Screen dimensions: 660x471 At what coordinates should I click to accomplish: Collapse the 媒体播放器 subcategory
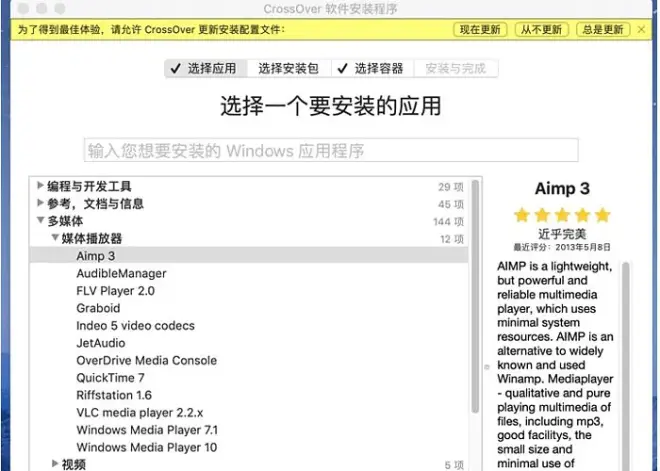coord(55,238)
